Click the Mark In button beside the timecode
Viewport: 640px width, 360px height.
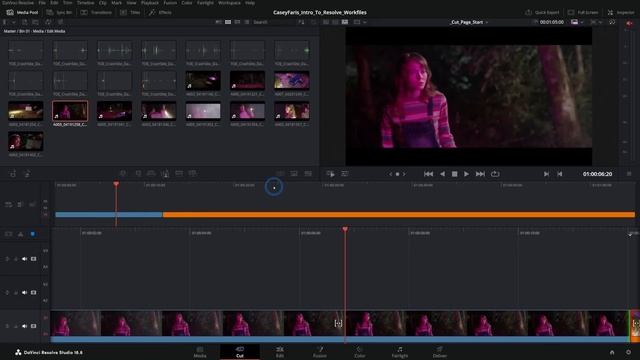pos(546,174)
